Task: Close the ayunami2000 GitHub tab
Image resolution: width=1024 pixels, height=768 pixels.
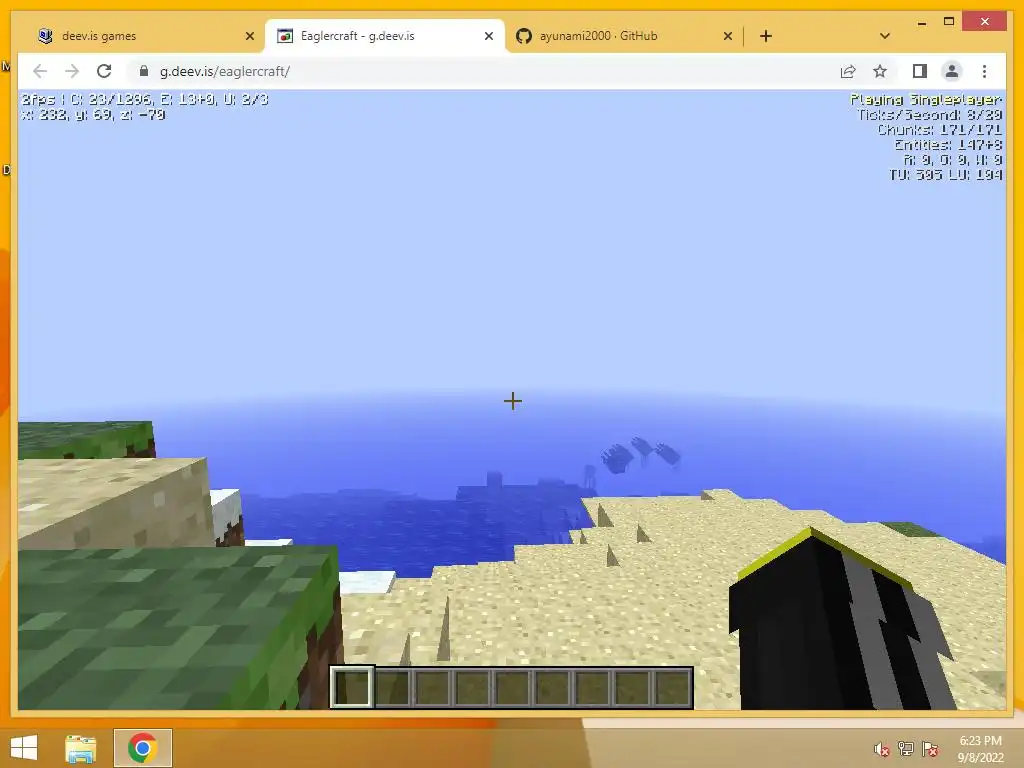Action: pyautogui.click(x=728, y=36)
